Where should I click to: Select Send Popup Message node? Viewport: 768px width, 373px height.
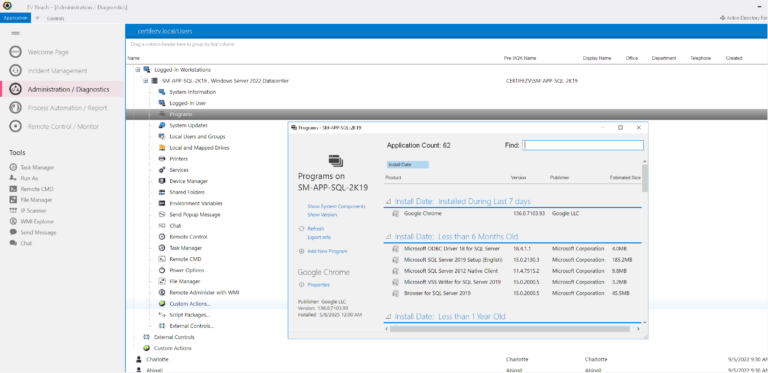coord(194,214)
